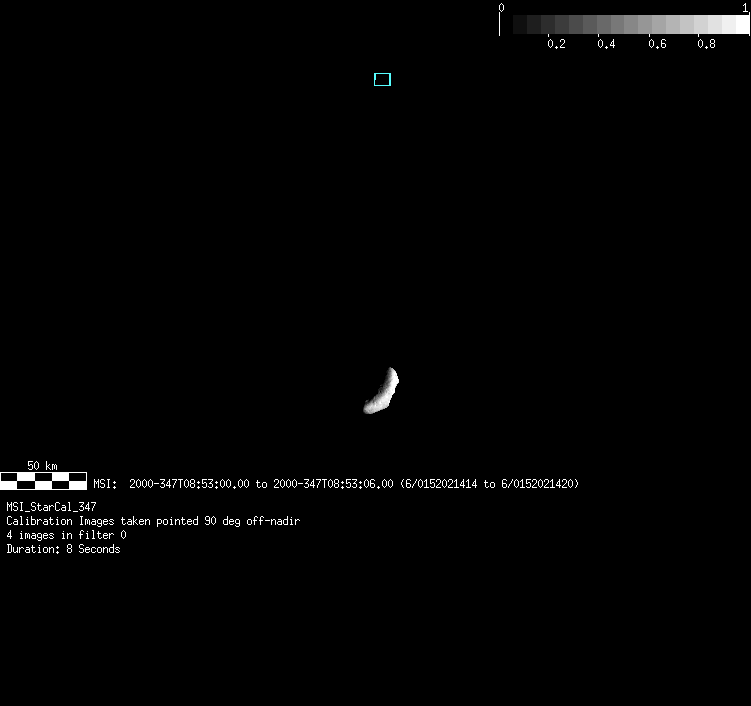Image resolution: width=751 pixels, height=706 pixels.
Task: Click the MSI_StarCal_347 sequence name
Action: (51, 507)
